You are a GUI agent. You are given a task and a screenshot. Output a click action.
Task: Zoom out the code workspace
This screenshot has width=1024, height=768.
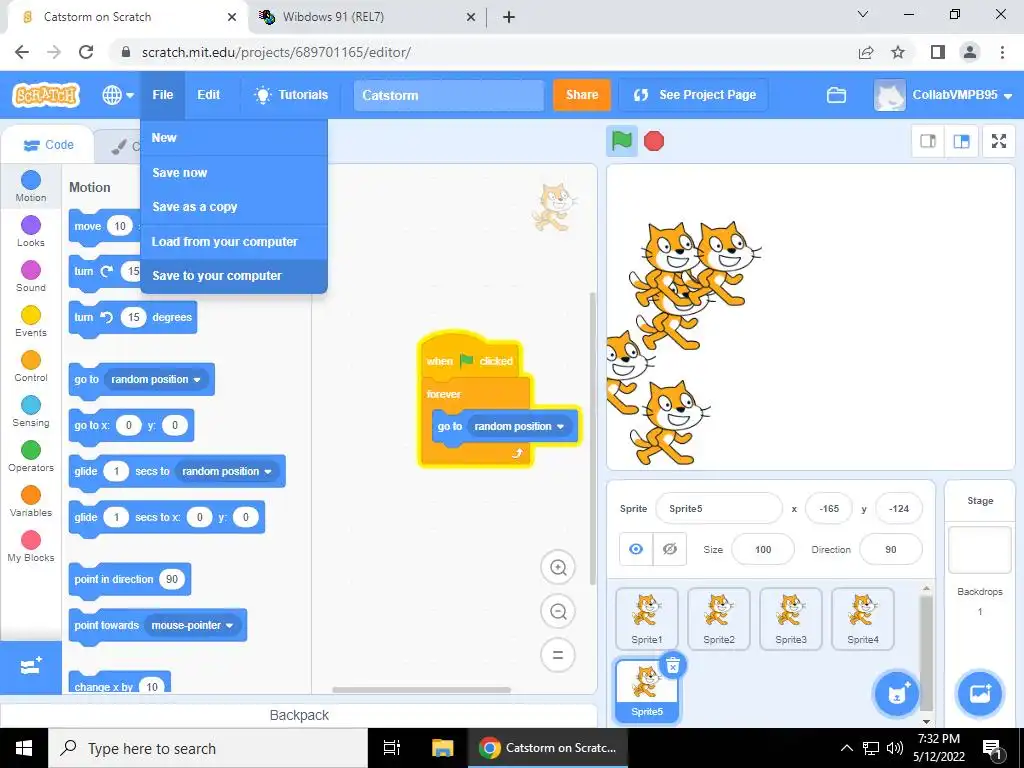558,611
